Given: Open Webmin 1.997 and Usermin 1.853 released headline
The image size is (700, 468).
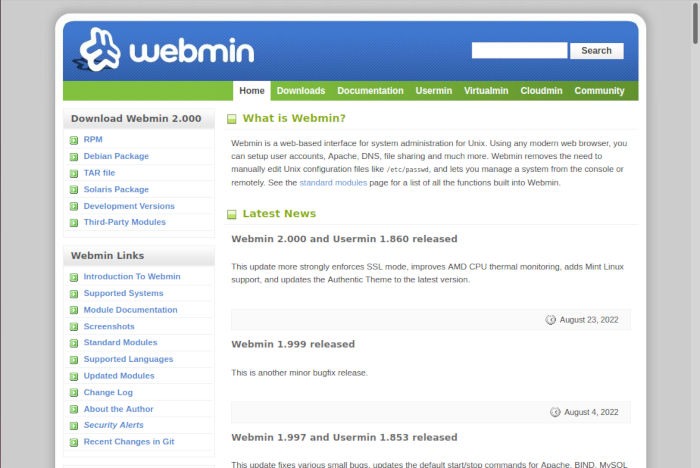Looking at the screenshot, I should click(x=344, y=437).
